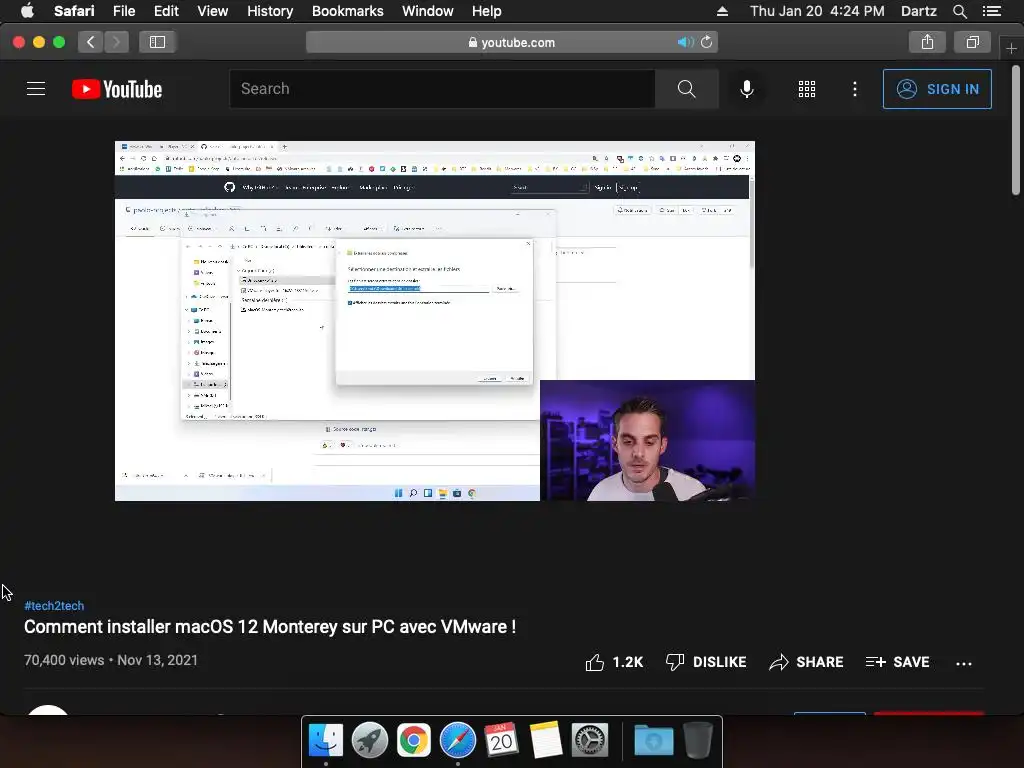The image size is (1024, 768).
Task: Click the page vertical scrollbar
Action: click(1016, 130)
